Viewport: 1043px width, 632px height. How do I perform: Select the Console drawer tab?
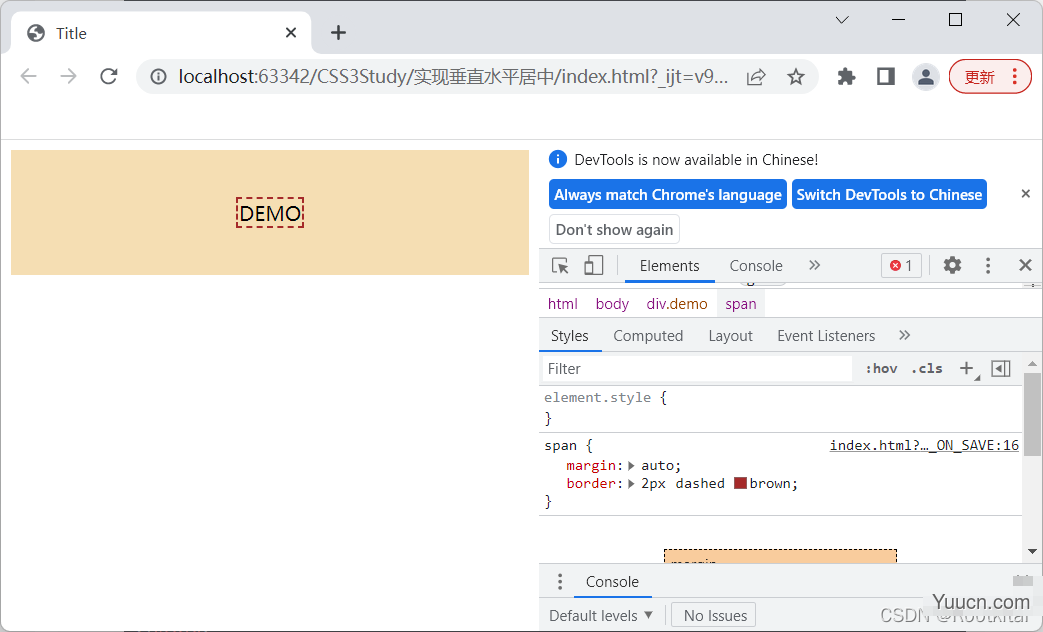pyautogui.click(x=612, y=581)
